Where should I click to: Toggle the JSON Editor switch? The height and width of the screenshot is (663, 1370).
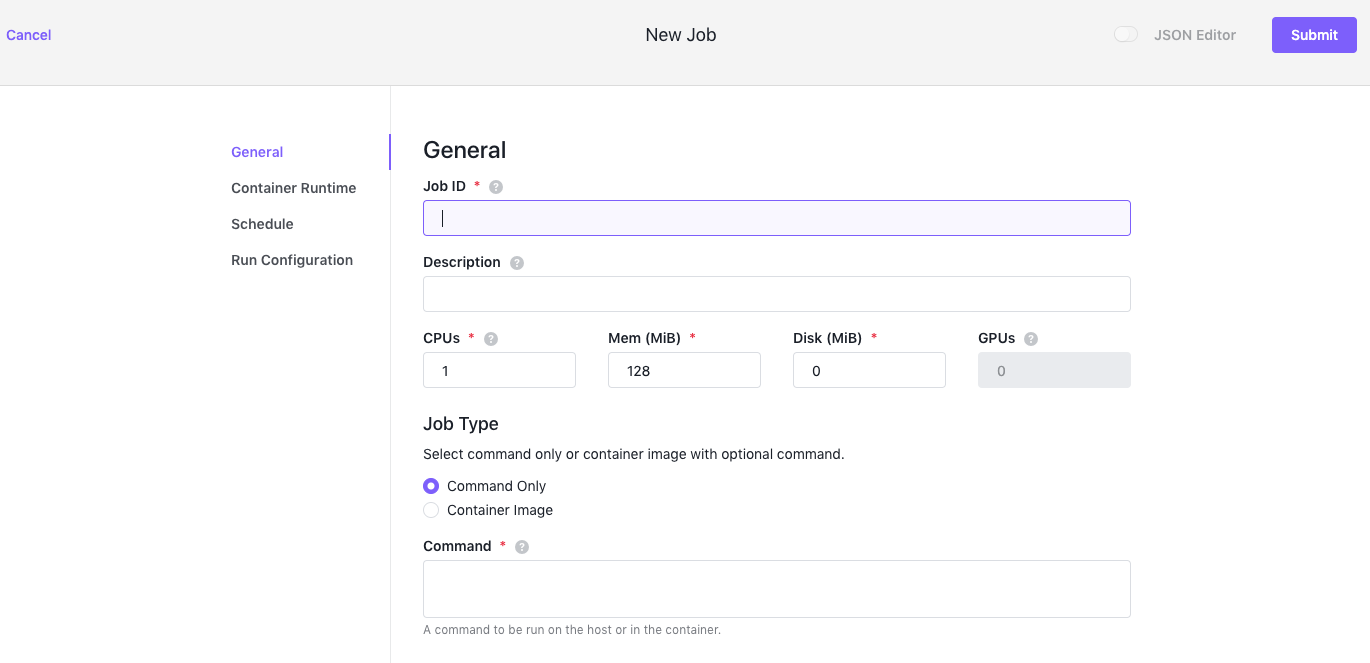pos(1126,35)
